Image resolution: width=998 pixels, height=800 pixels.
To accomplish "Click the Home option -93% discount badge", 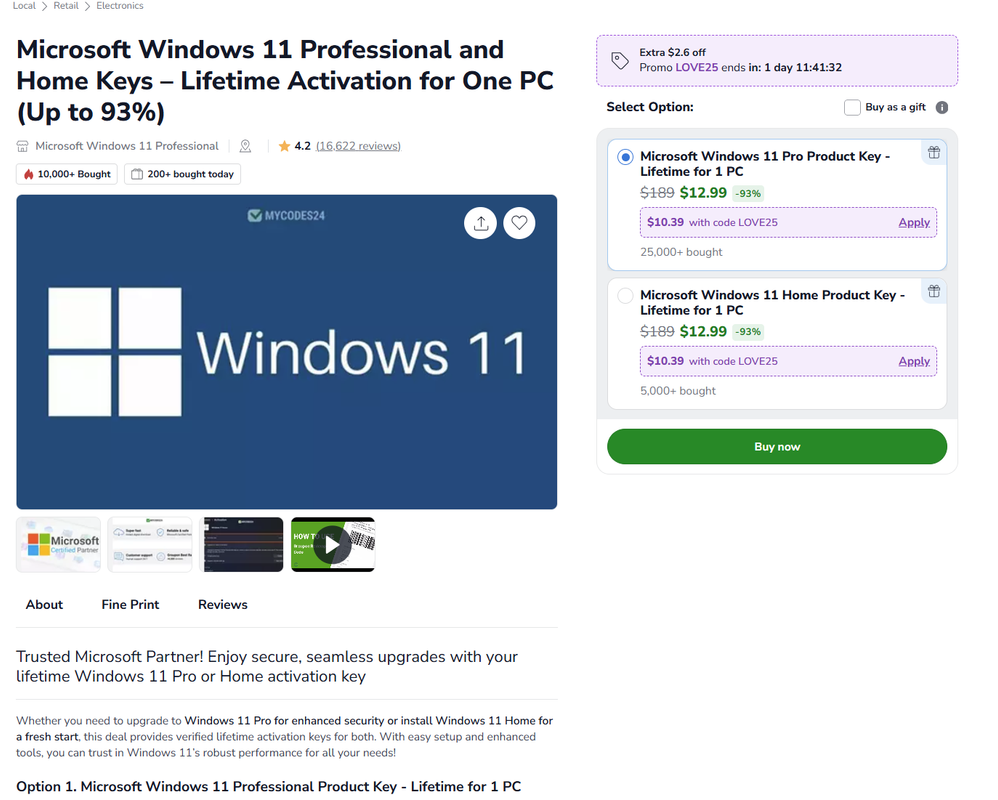I will pos(748,332).
